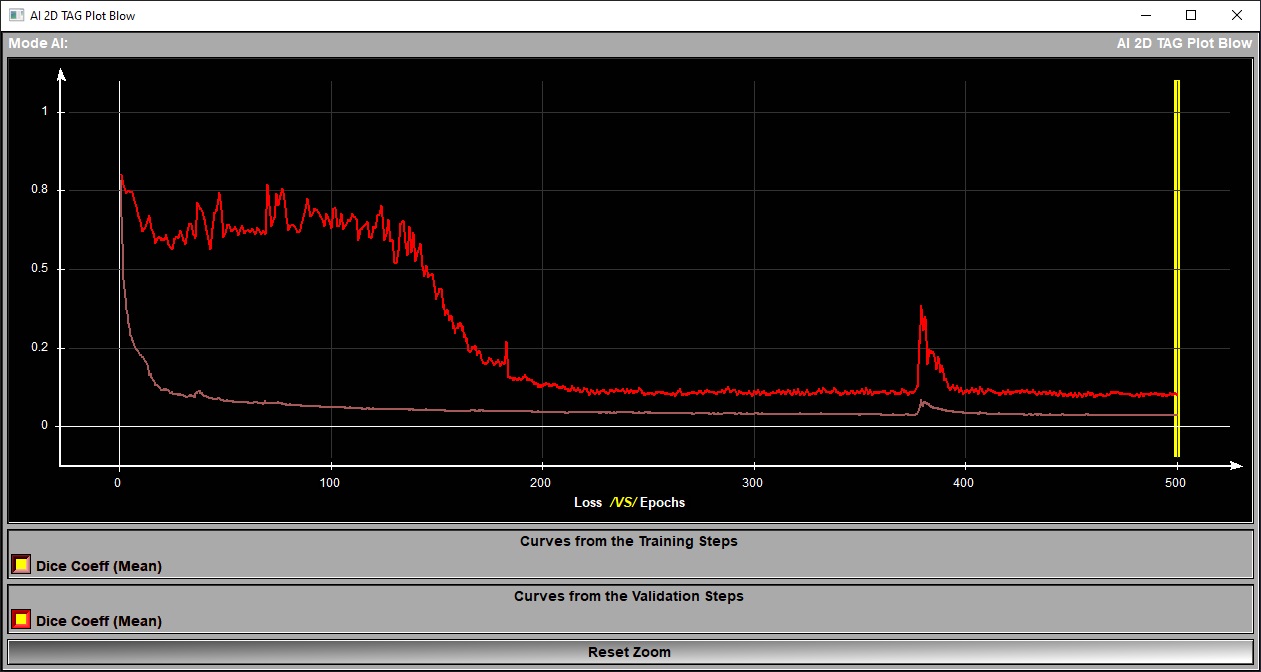Click the 'Mode AI:' label
Viewport: 1261px width, 672px height.
pos(38,43)
